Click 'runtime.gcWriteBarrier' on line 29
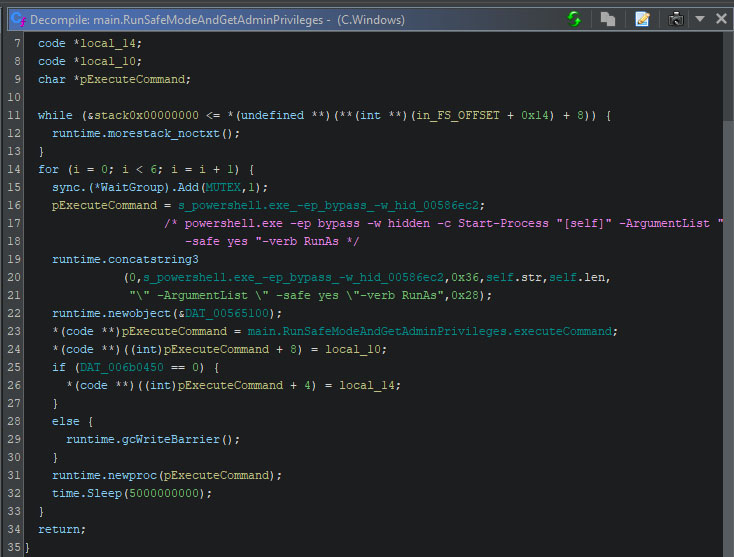734x557 pixels. tap(142, 440)
